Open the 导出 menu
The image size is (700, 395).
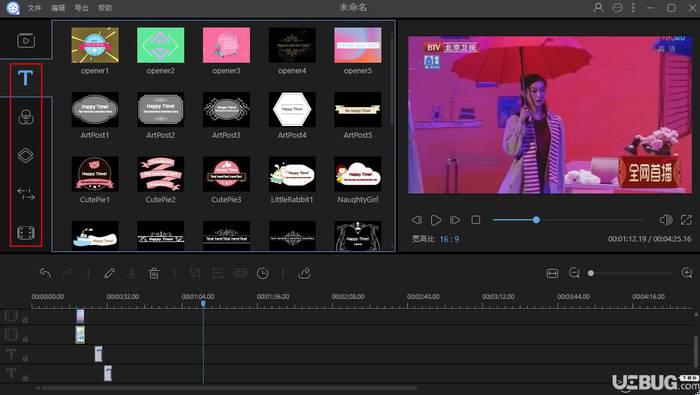click(x=81, y=8)
